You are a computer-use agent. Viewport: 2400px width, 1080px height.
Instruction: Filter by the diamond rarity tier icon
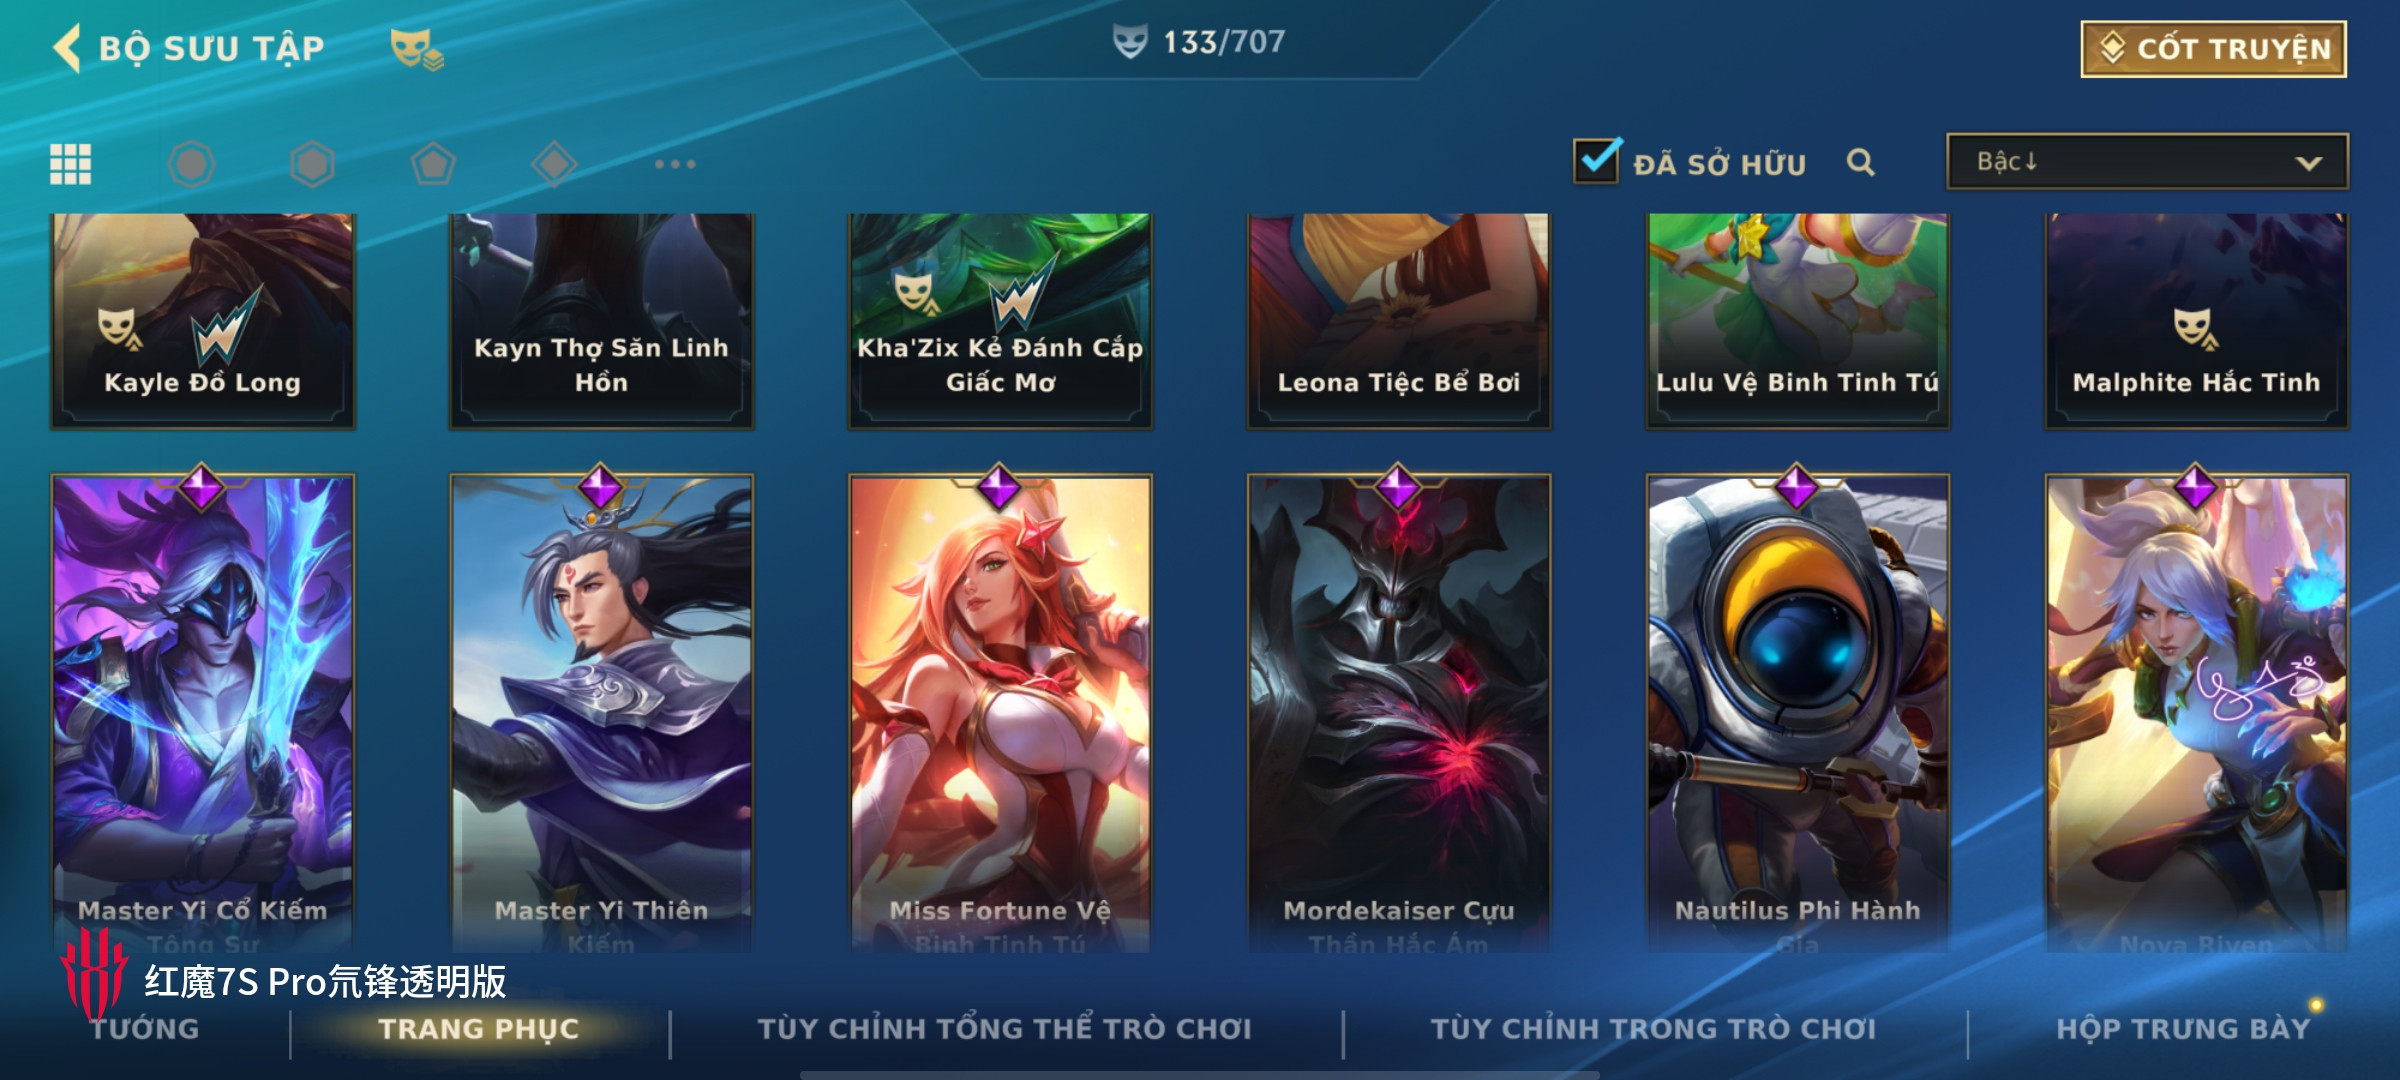554,164
